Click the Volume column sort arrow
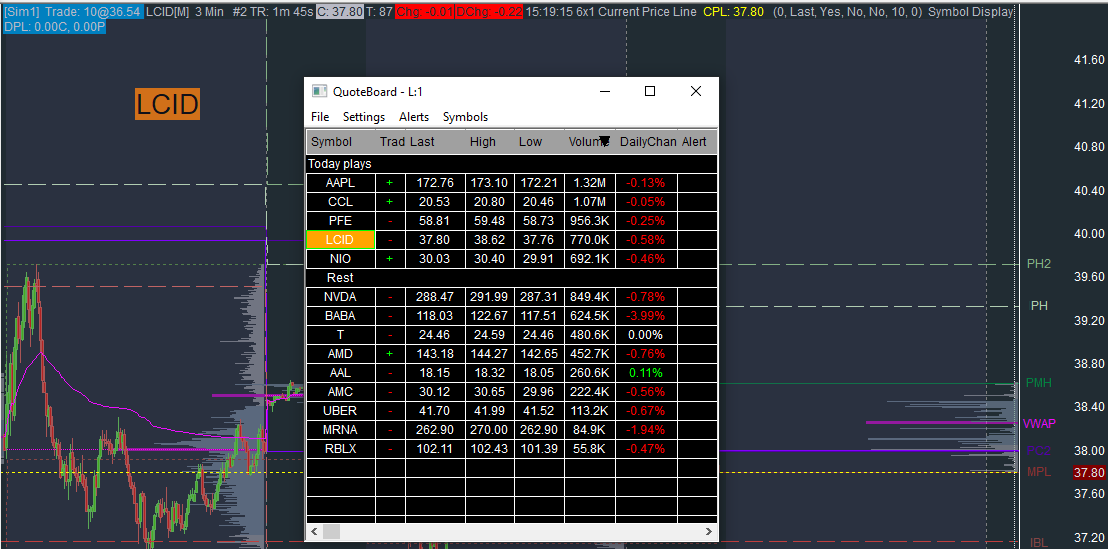This screenshot has width=1108, height=549. tap(605, 141)
